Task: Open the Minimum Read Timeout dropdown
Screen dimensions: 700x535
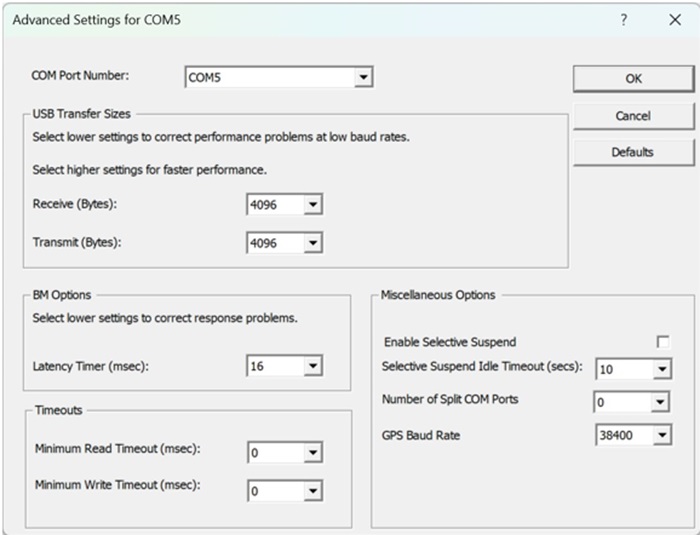Action: tap(313, 453)
